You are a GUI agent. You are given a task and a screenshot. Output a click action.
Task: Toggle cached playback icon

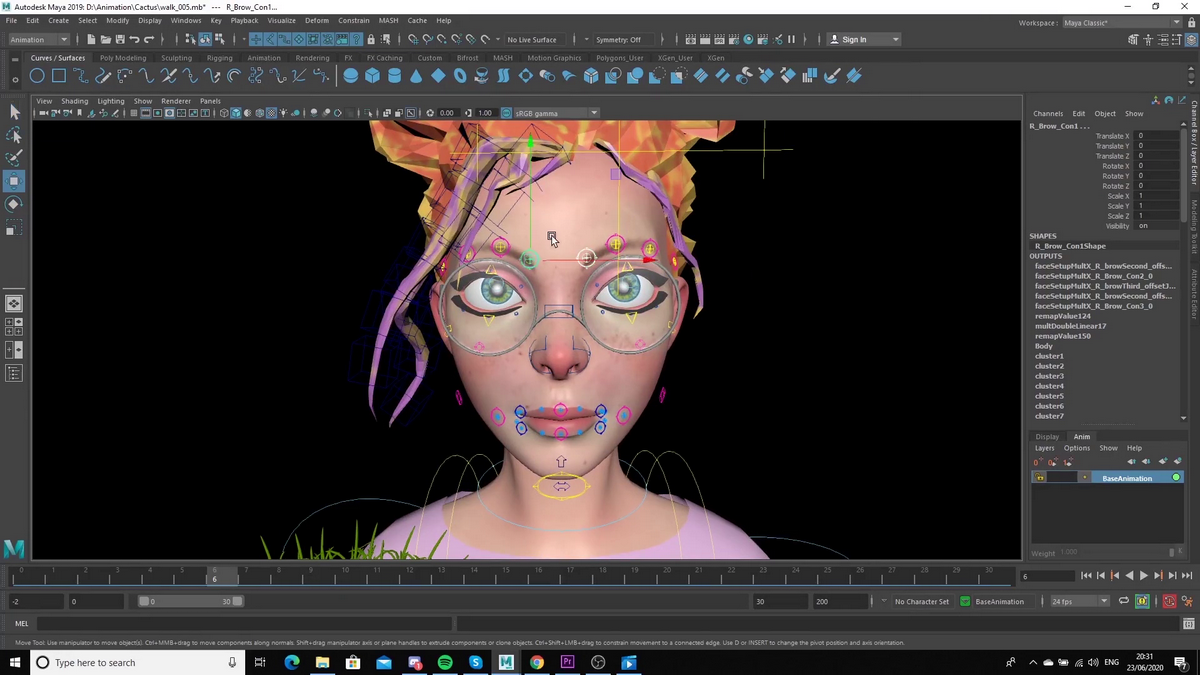(x=1142, y=601)
